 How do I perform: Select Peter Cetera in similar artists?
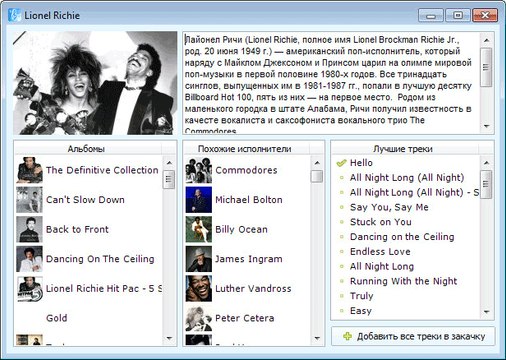pos(245,318)
